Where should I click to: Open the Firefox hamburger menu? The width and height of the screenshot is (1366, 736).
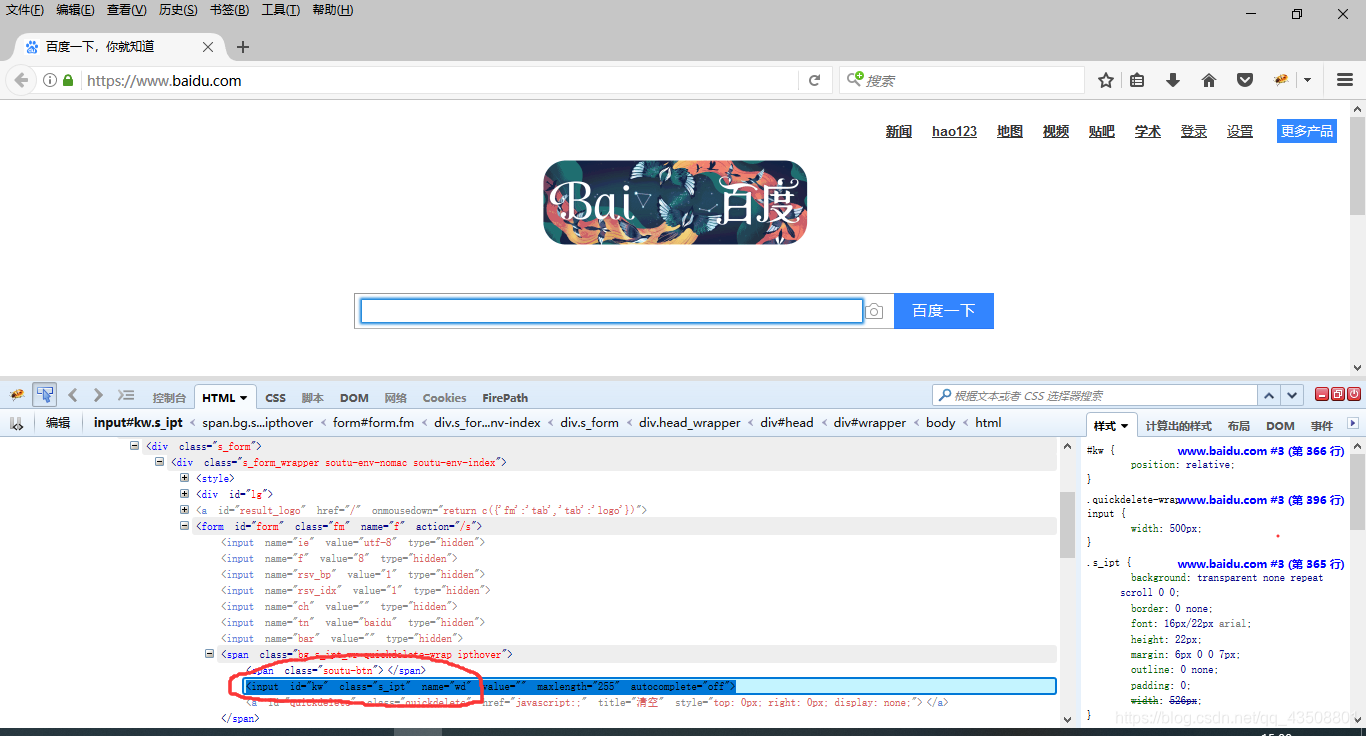pyautogui.click(x=1345, y=81)
